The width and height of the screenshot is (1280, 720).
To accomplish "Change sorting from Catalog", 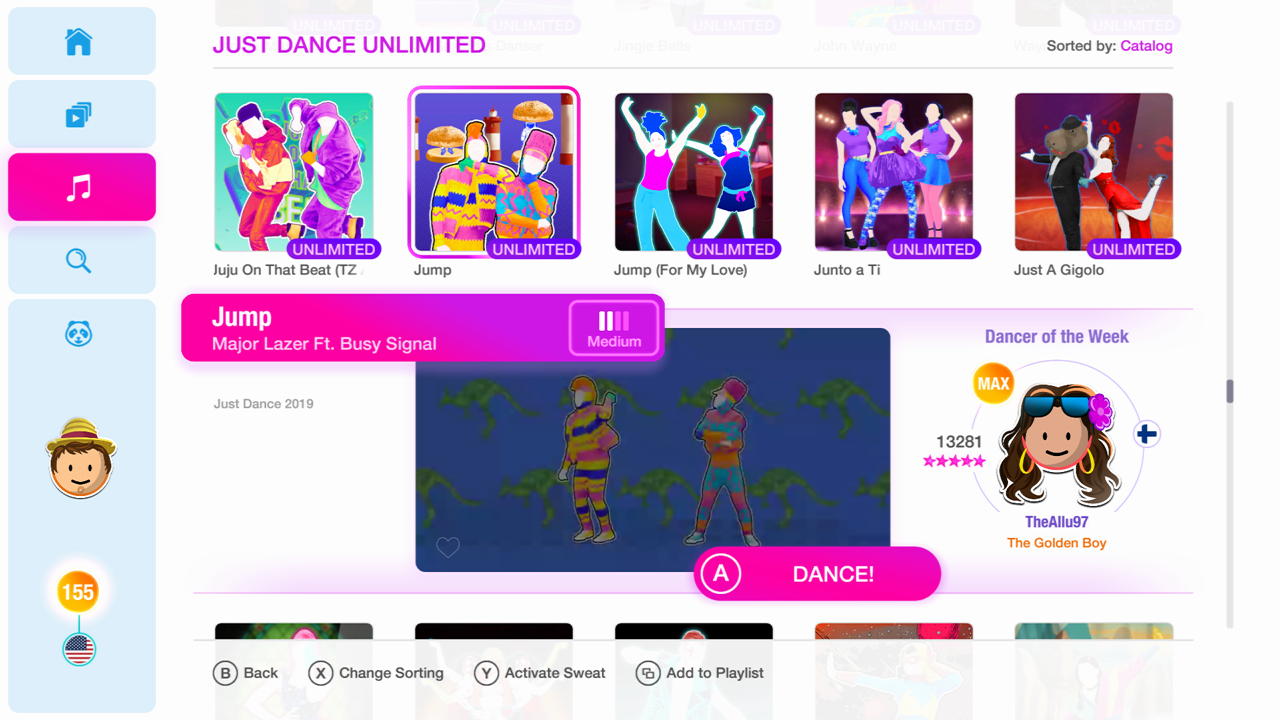I will point(1146,46).
